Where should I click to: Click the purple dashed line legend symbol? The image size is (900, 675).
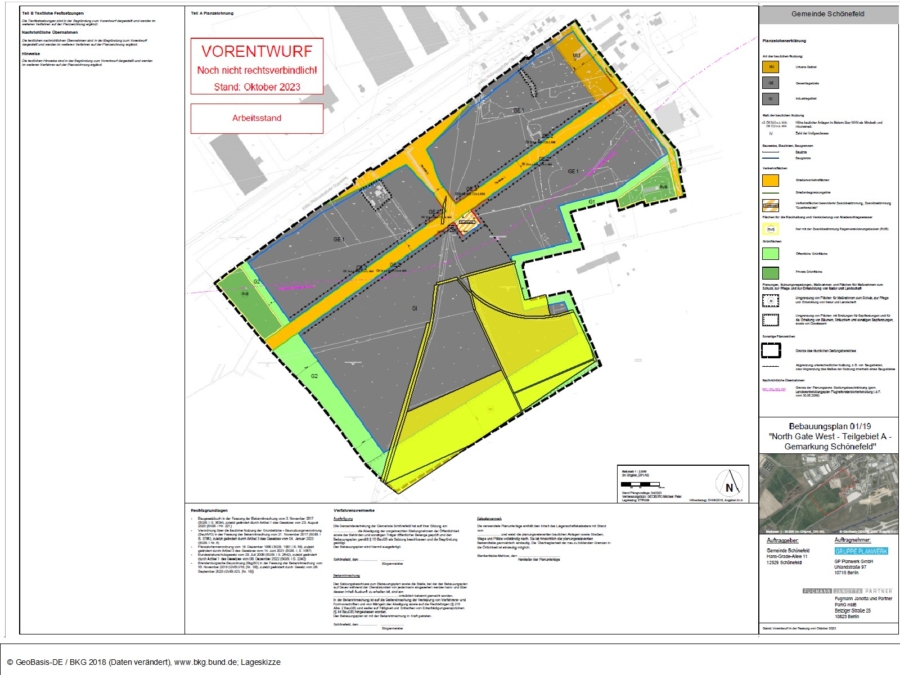click(x=774, y=389)
